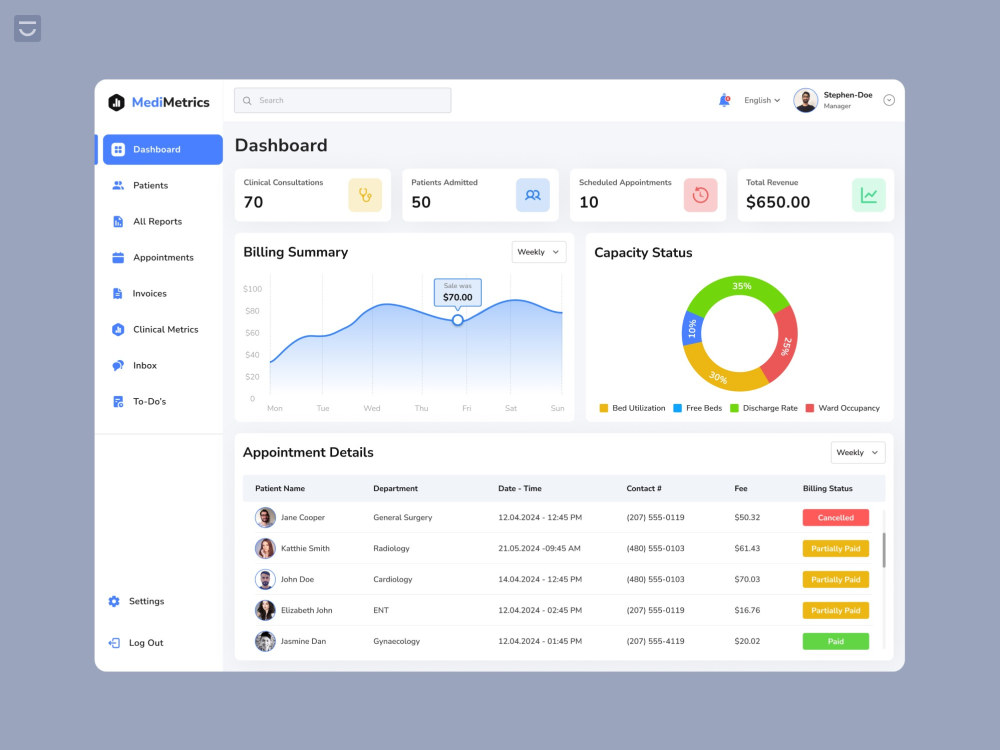Click the All Reports document icon

coord(118,221)
